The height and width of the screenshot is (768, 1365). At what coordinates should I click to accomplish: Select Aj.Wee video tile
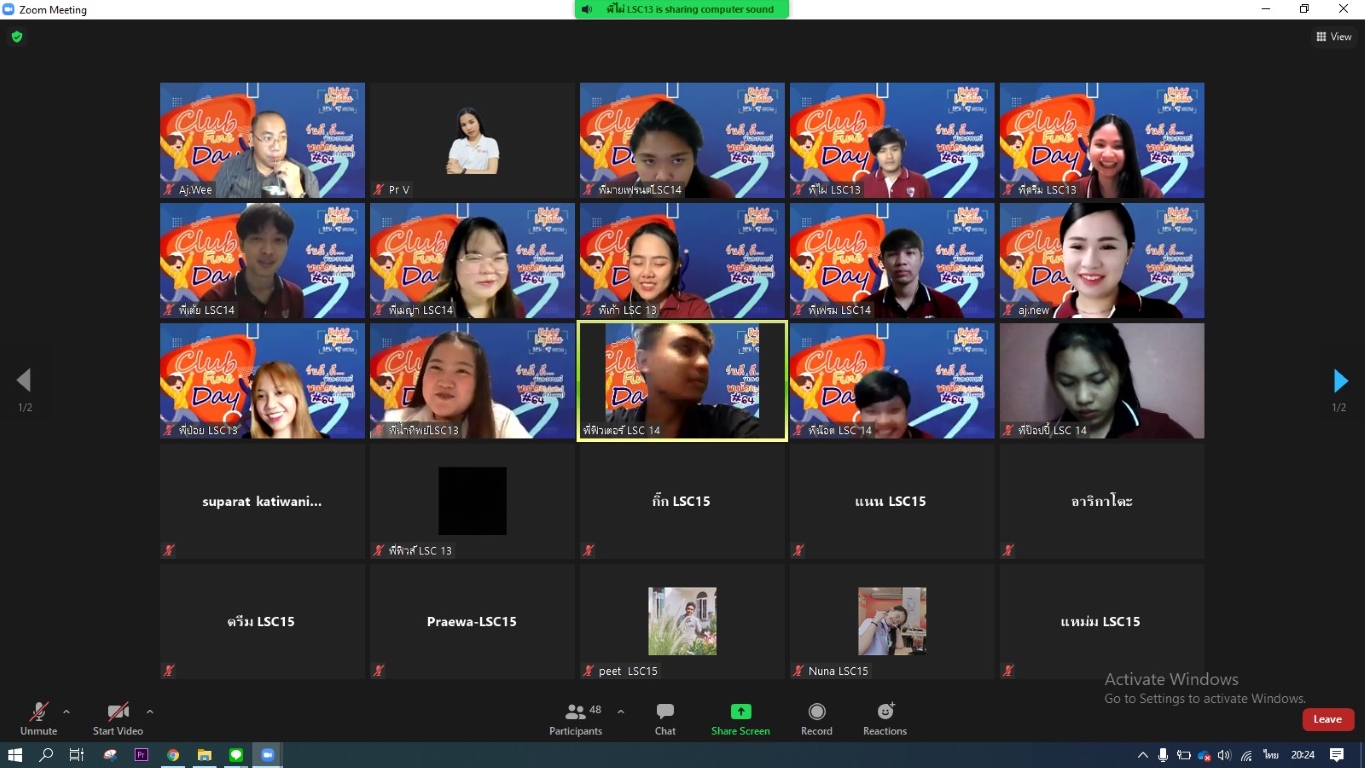click(x=262, y=140)
